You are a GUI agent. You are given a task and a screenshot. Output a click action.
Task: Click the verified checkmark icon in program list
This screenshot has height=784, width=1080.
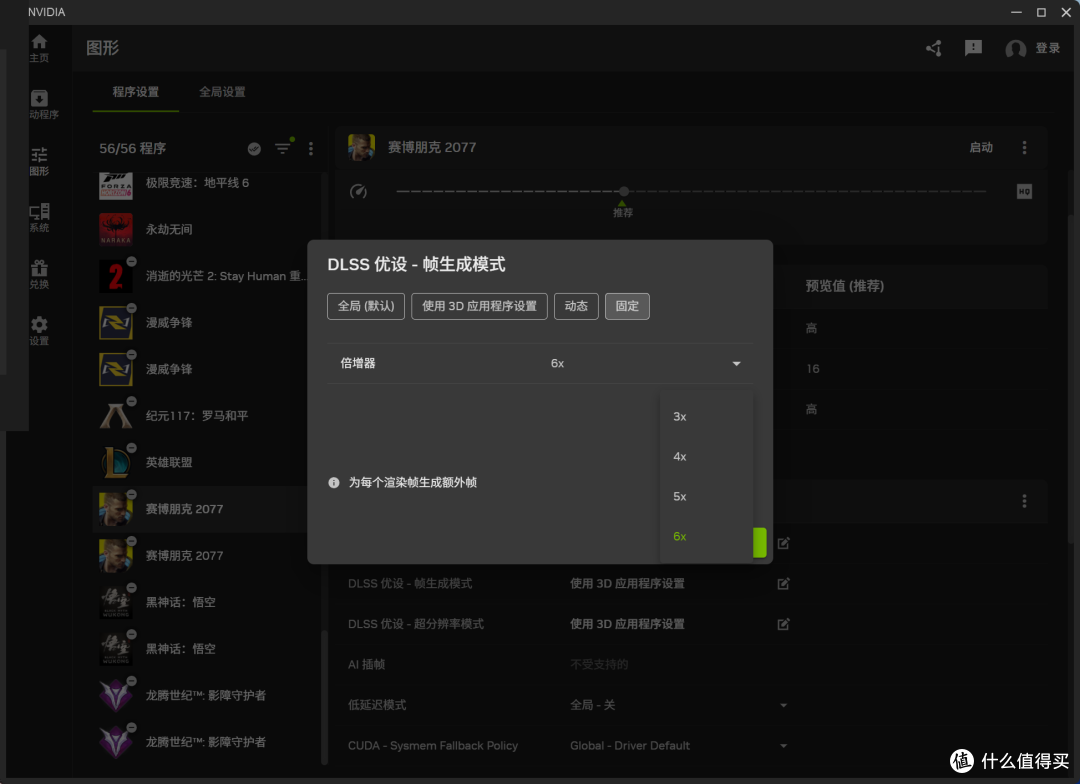coord(254,149)
